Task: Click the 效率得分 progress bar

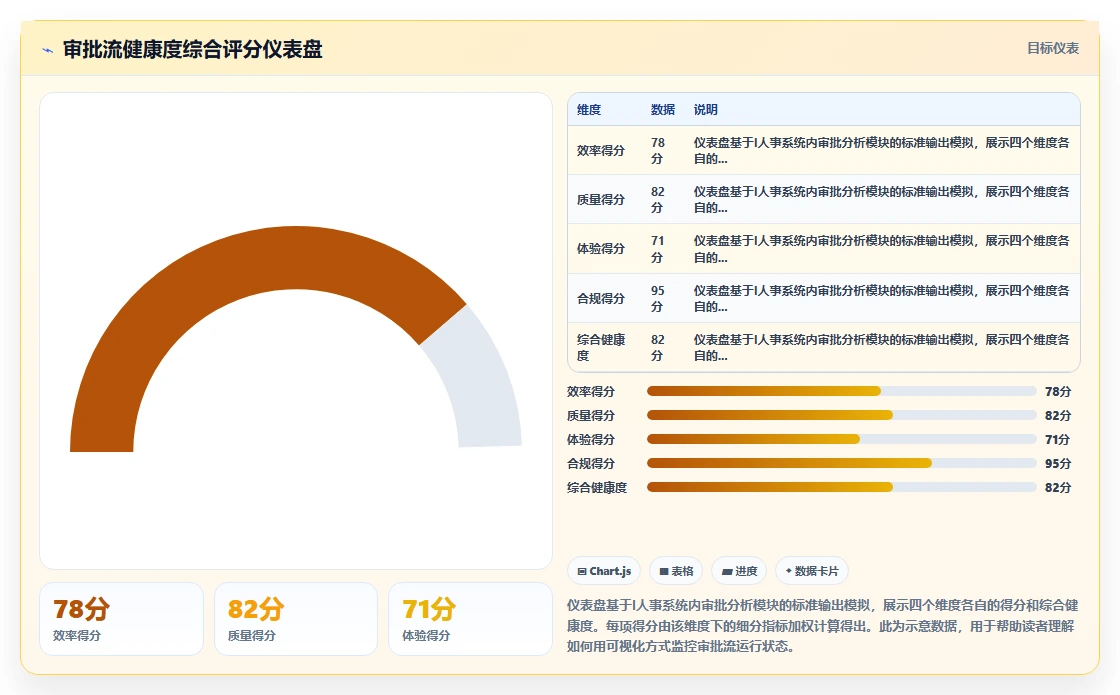Action: (841, 391)
